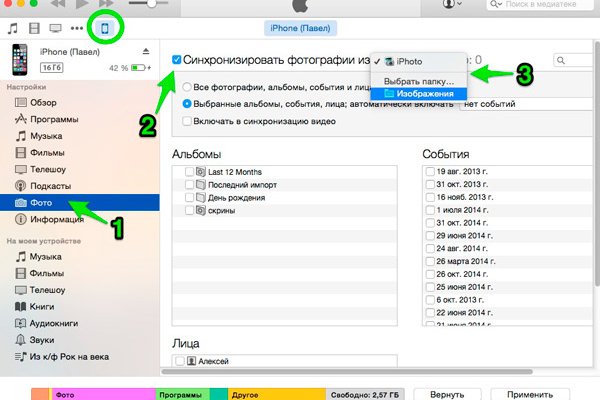
Task: Select Обзор in the settings sidebar
Action: [x=47, y=102]
